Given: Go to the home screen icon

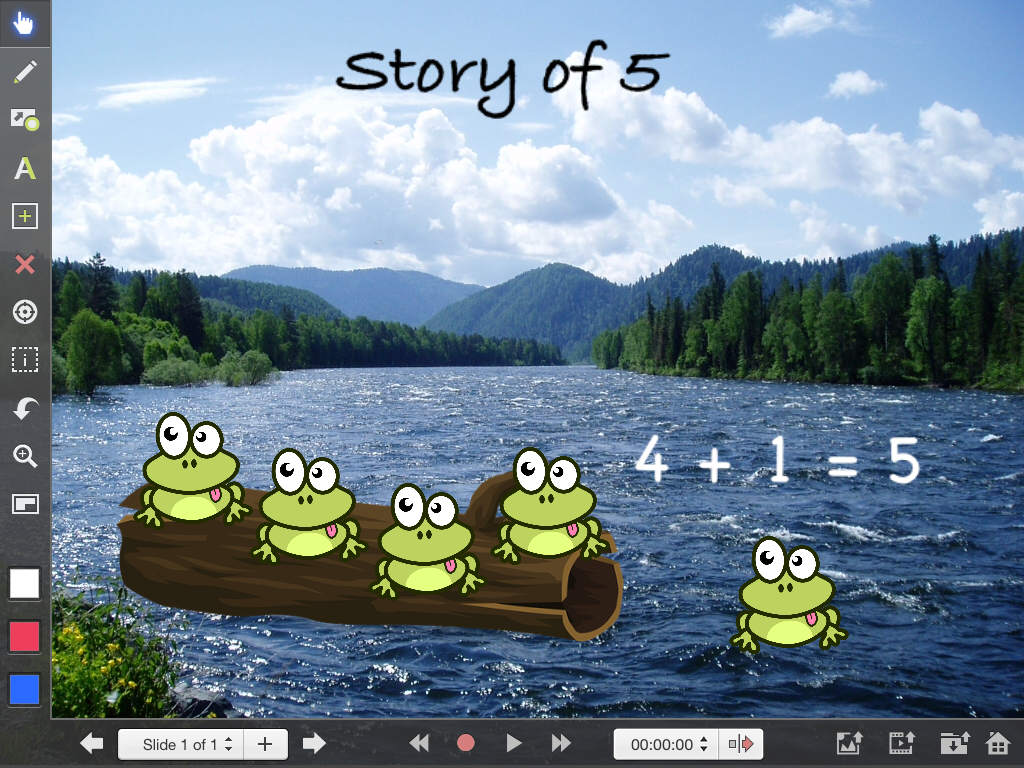Looking at the screenshot, I should (x=997, y=743).
